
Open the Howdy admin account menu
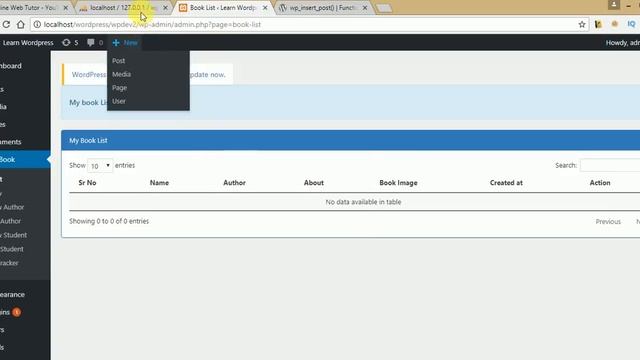click(x=622, y=42)
